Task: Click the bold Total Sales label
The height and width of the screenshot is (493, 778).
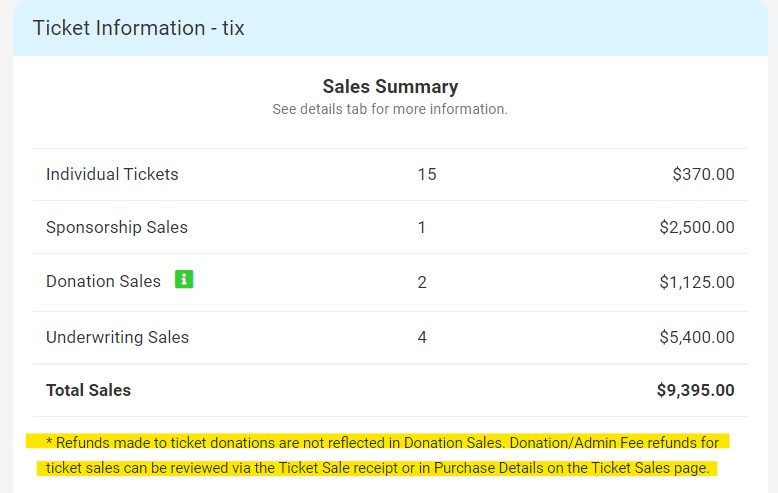Action: click(x=88, y=390)
